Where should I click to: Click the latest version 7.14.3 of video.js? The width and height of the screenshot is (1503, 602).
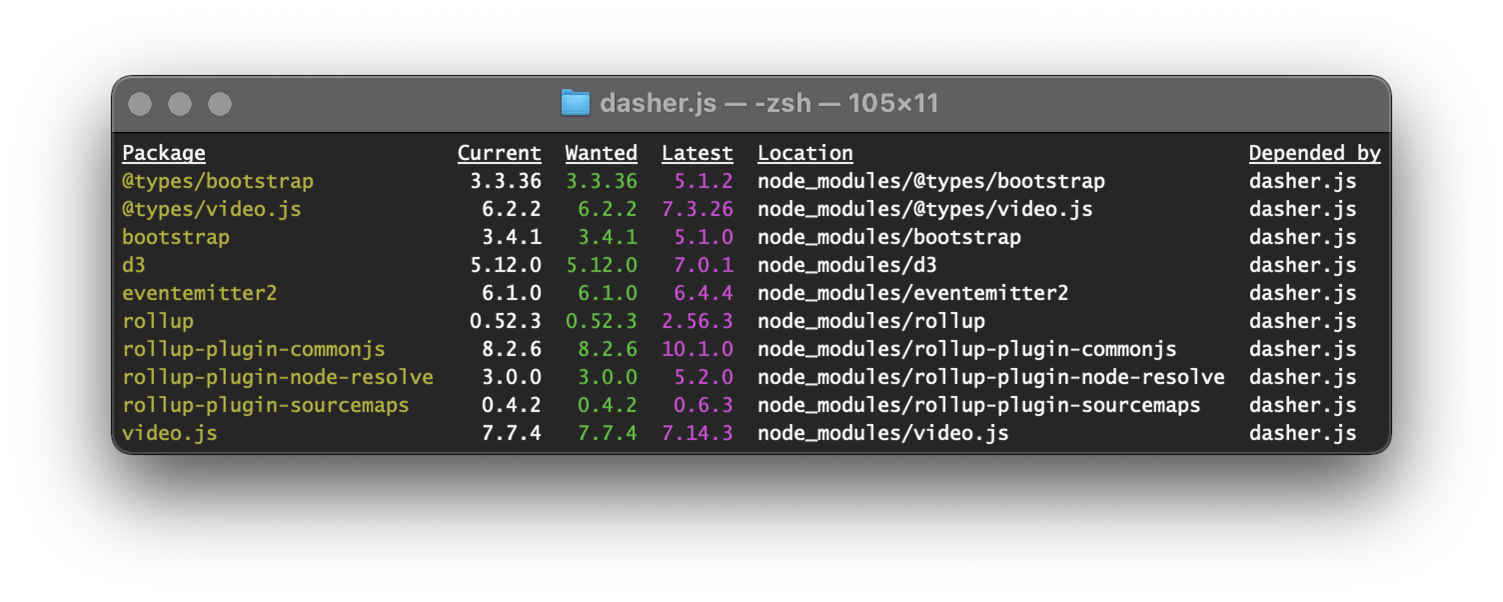[697, 433]
